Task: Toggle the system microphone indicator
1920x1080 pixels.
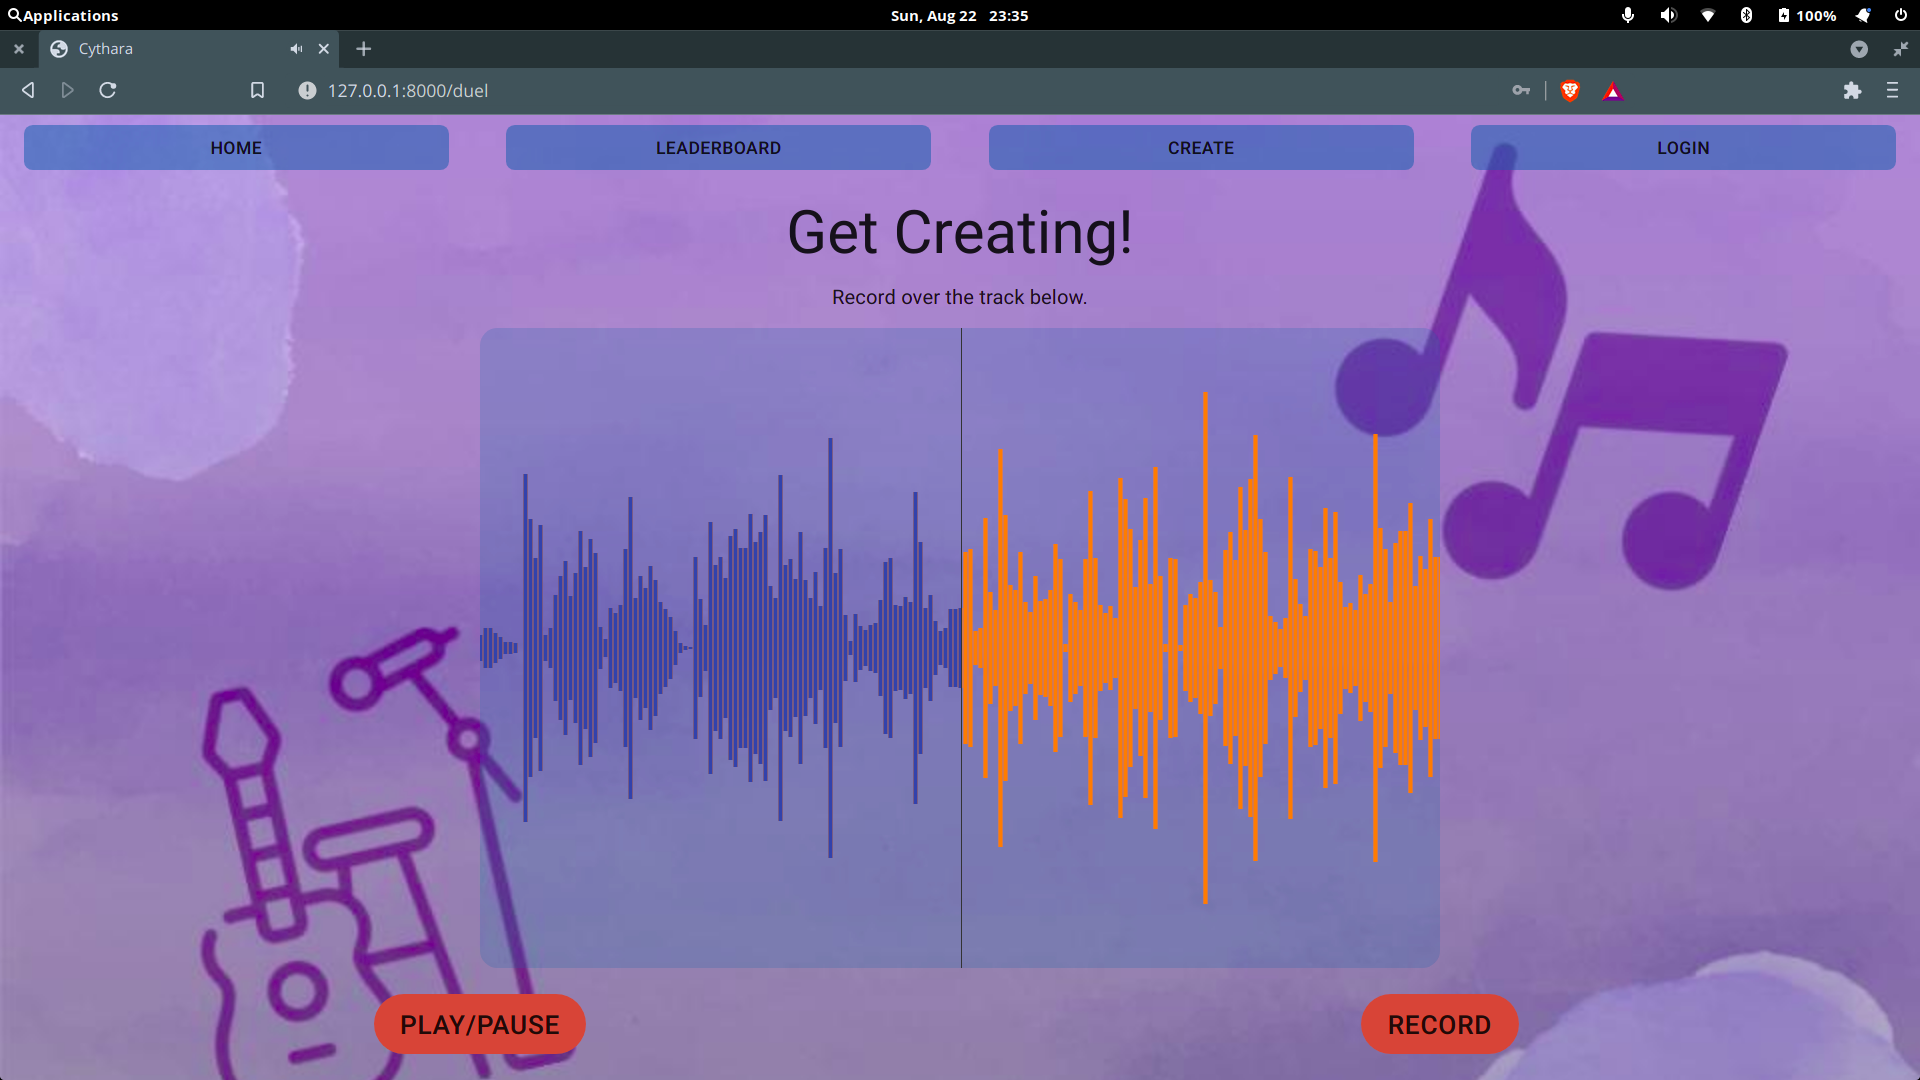Action: point(1628,15)
